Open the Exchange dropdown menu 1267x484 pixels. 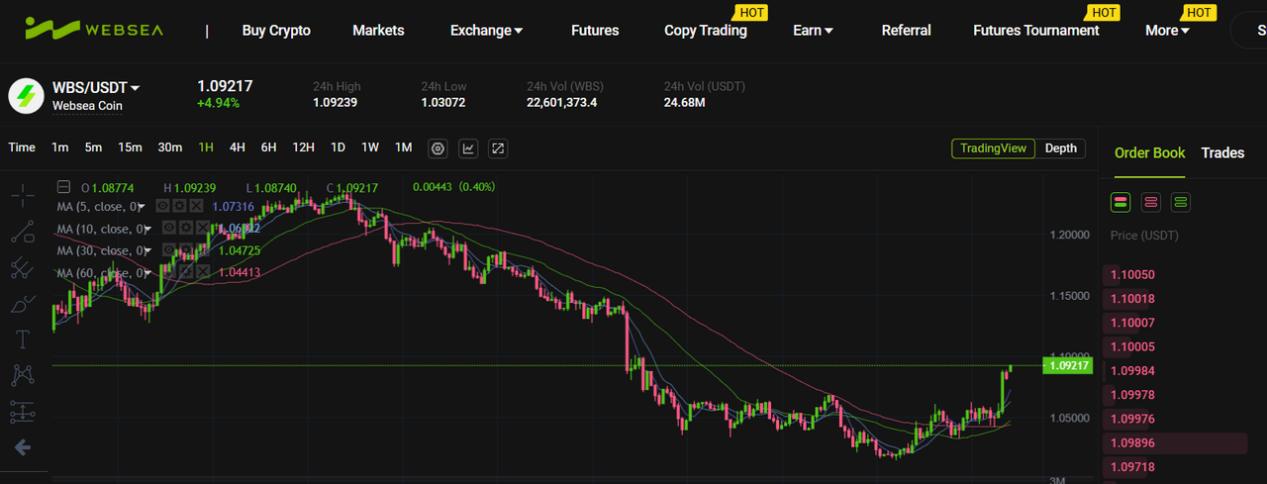pos(486,30)
